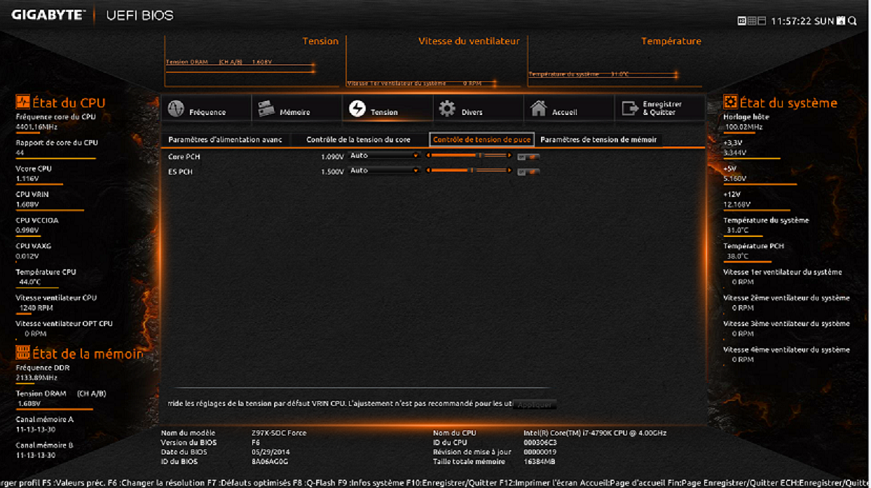The width and height of the screenshot is (871, 488).
Task: Switch to grid display mode icon
Action: [x=752, y=21]
